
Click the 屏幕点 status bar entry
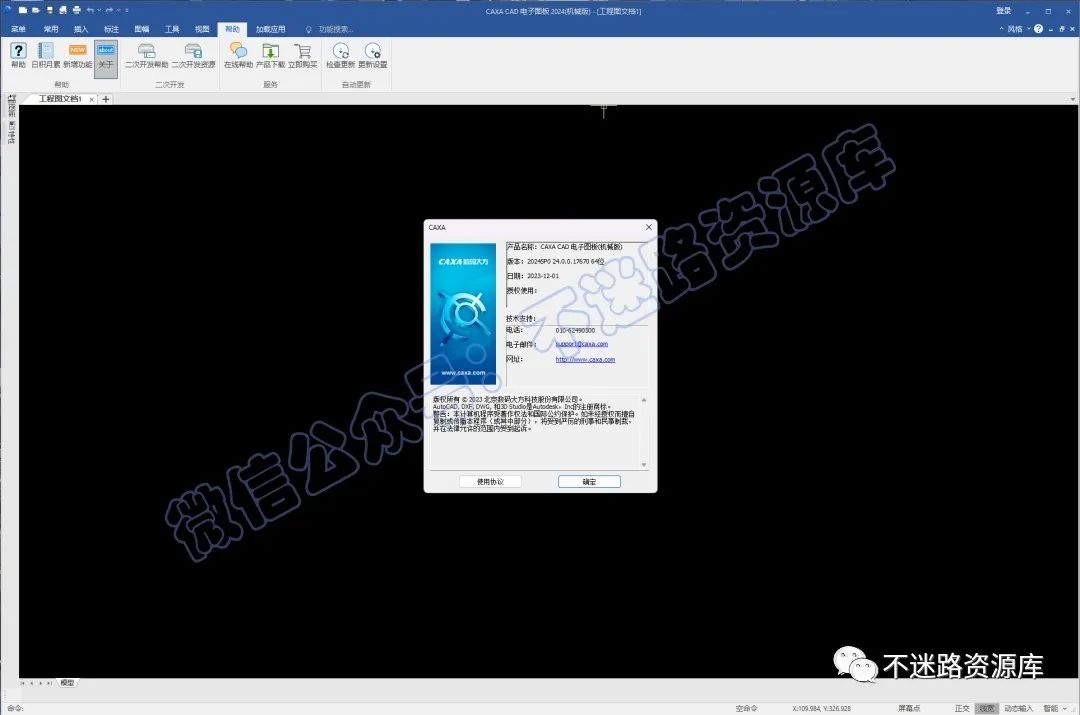(908, 708)
